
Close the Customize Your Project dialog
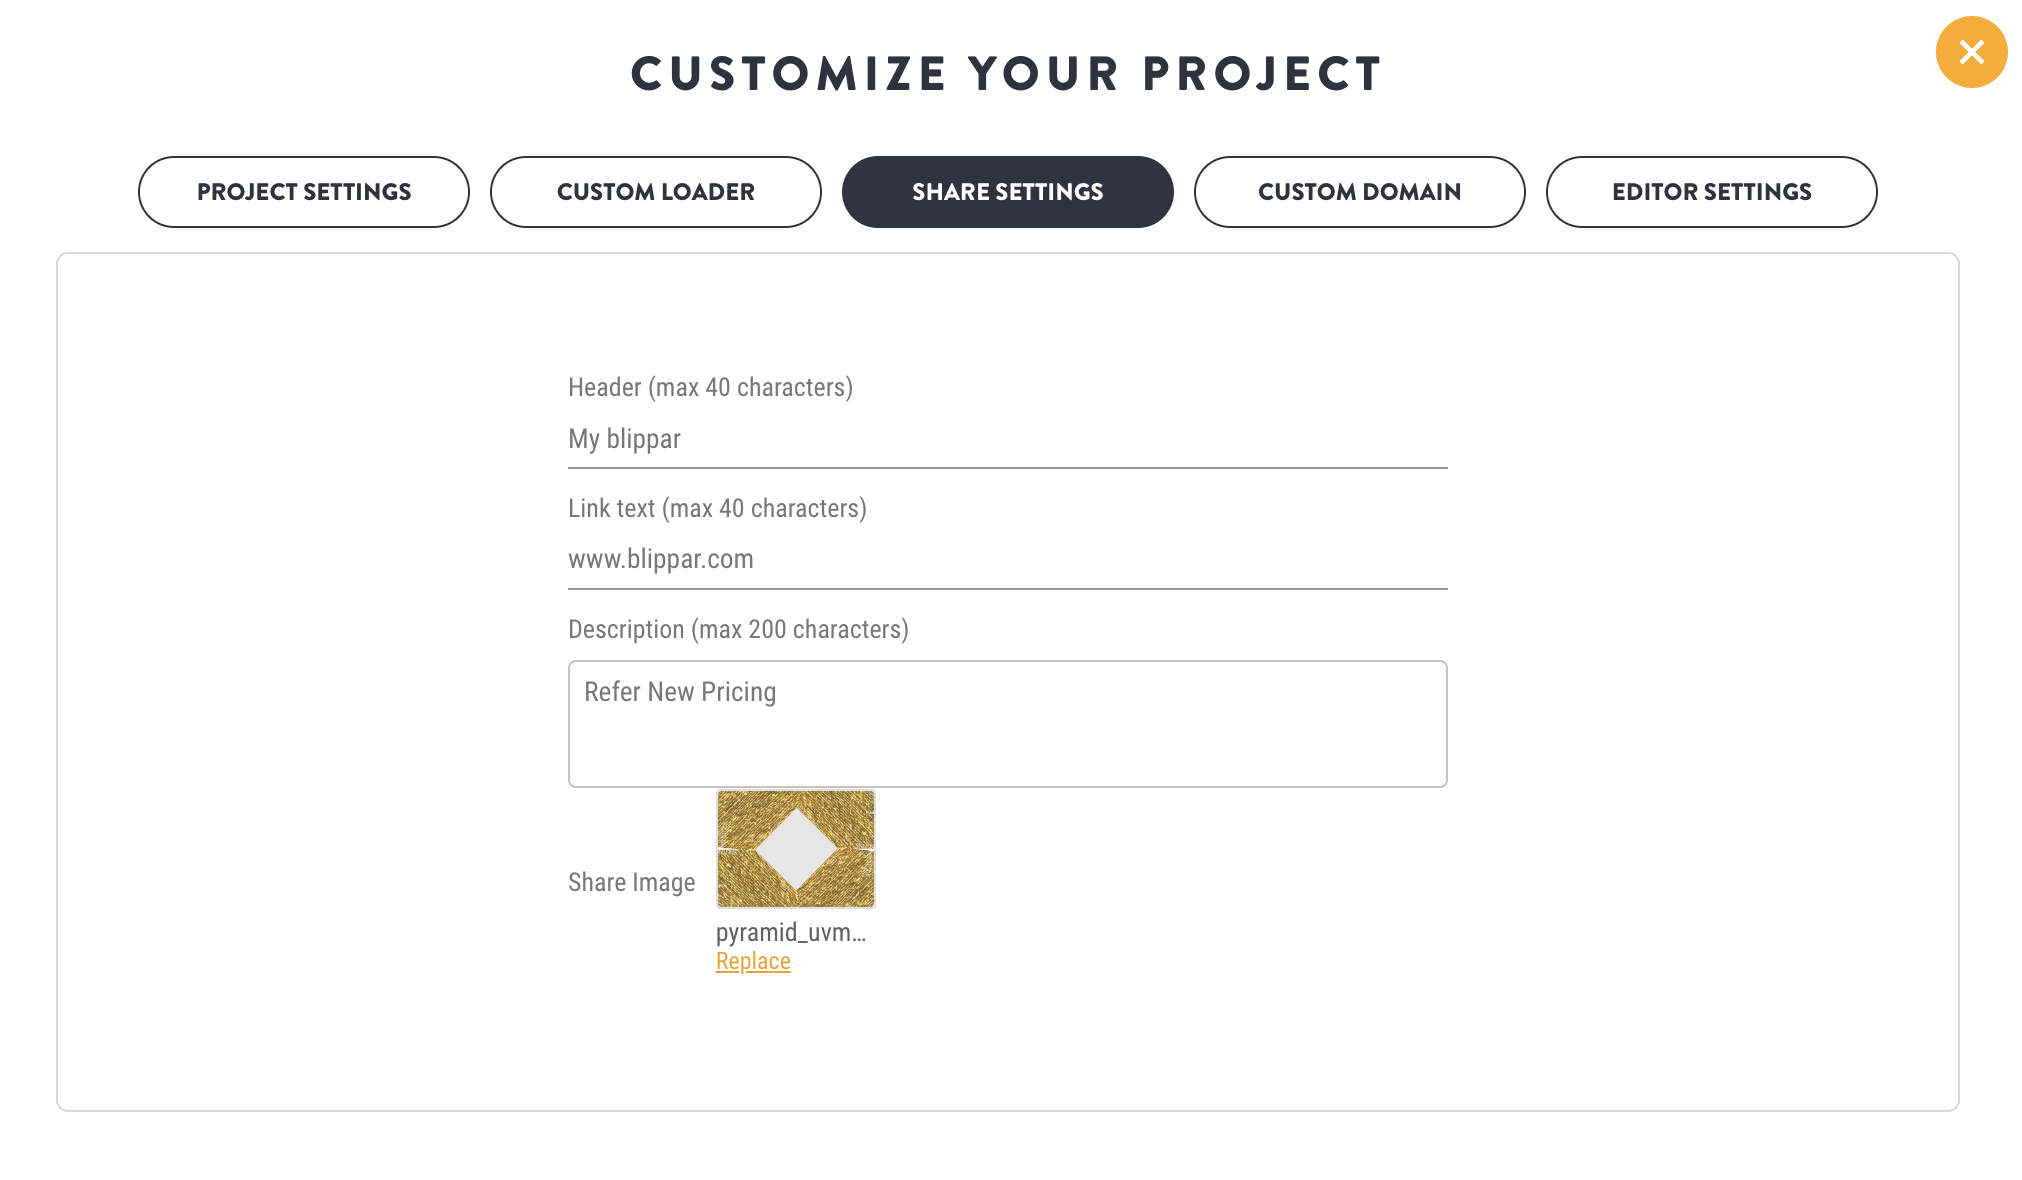pos(1971,52)
